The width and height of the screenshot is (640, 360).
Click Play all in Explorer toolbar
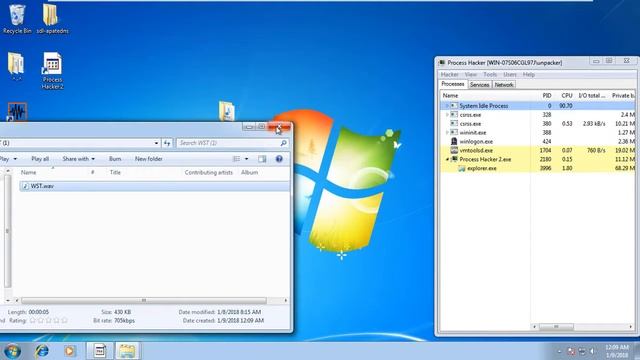pos(40,159)
